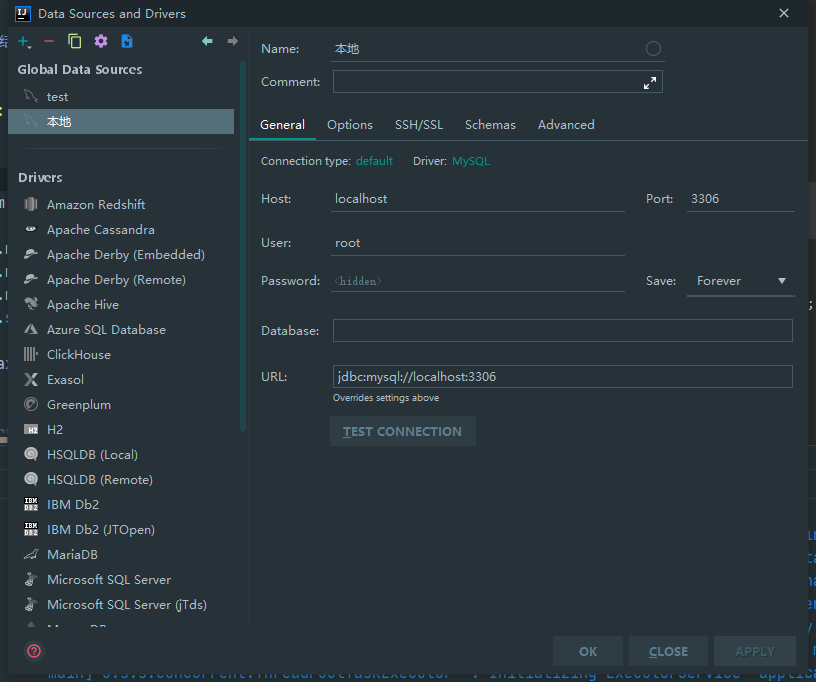The image size is (816, 682).
Task: Select MariaDB in the Drivers list
Action: pos(75,554)
